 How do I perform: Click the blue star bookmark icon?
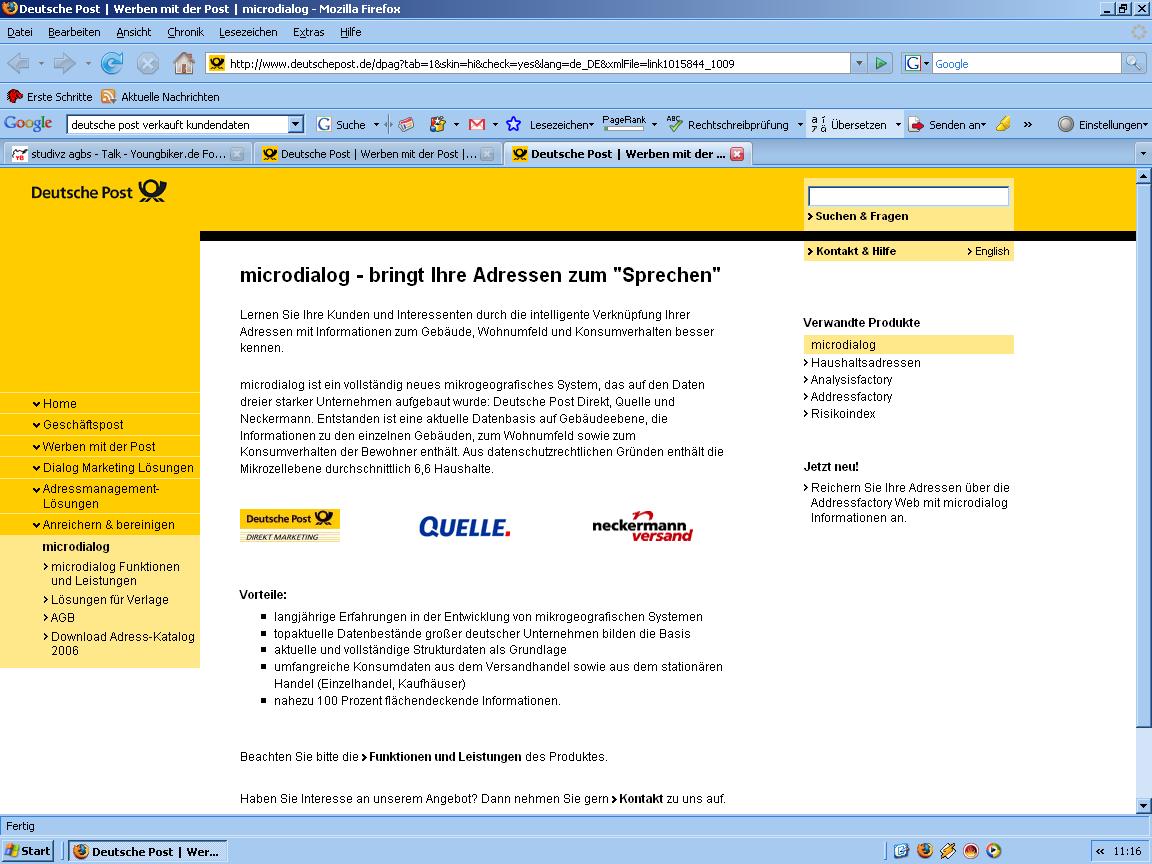513,125
